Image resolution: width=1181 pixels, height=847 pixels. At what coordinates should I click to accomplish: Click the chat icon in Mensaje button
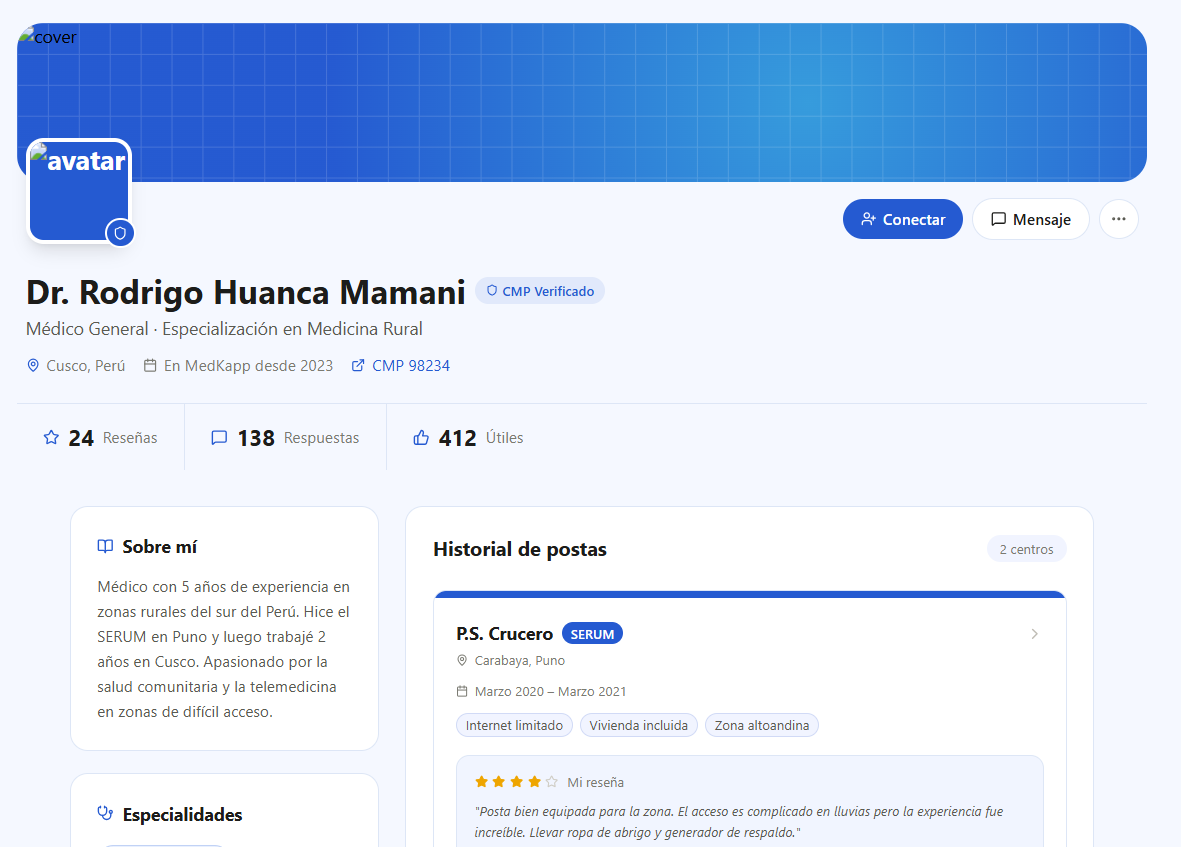point(999,219)
